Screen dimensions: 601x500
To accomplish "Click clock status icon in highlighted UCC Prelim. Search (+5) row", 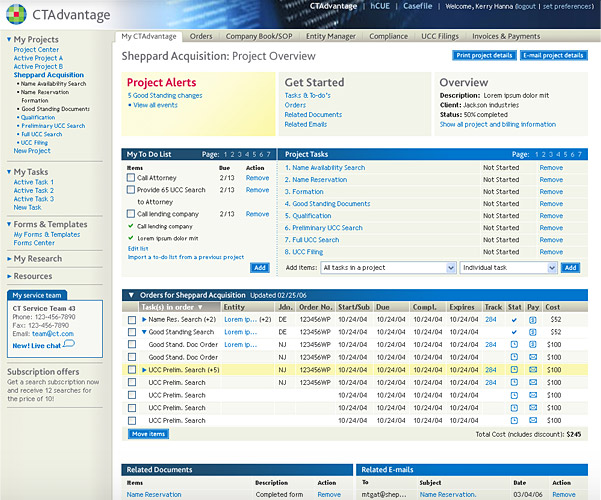I will pos(514,370).
